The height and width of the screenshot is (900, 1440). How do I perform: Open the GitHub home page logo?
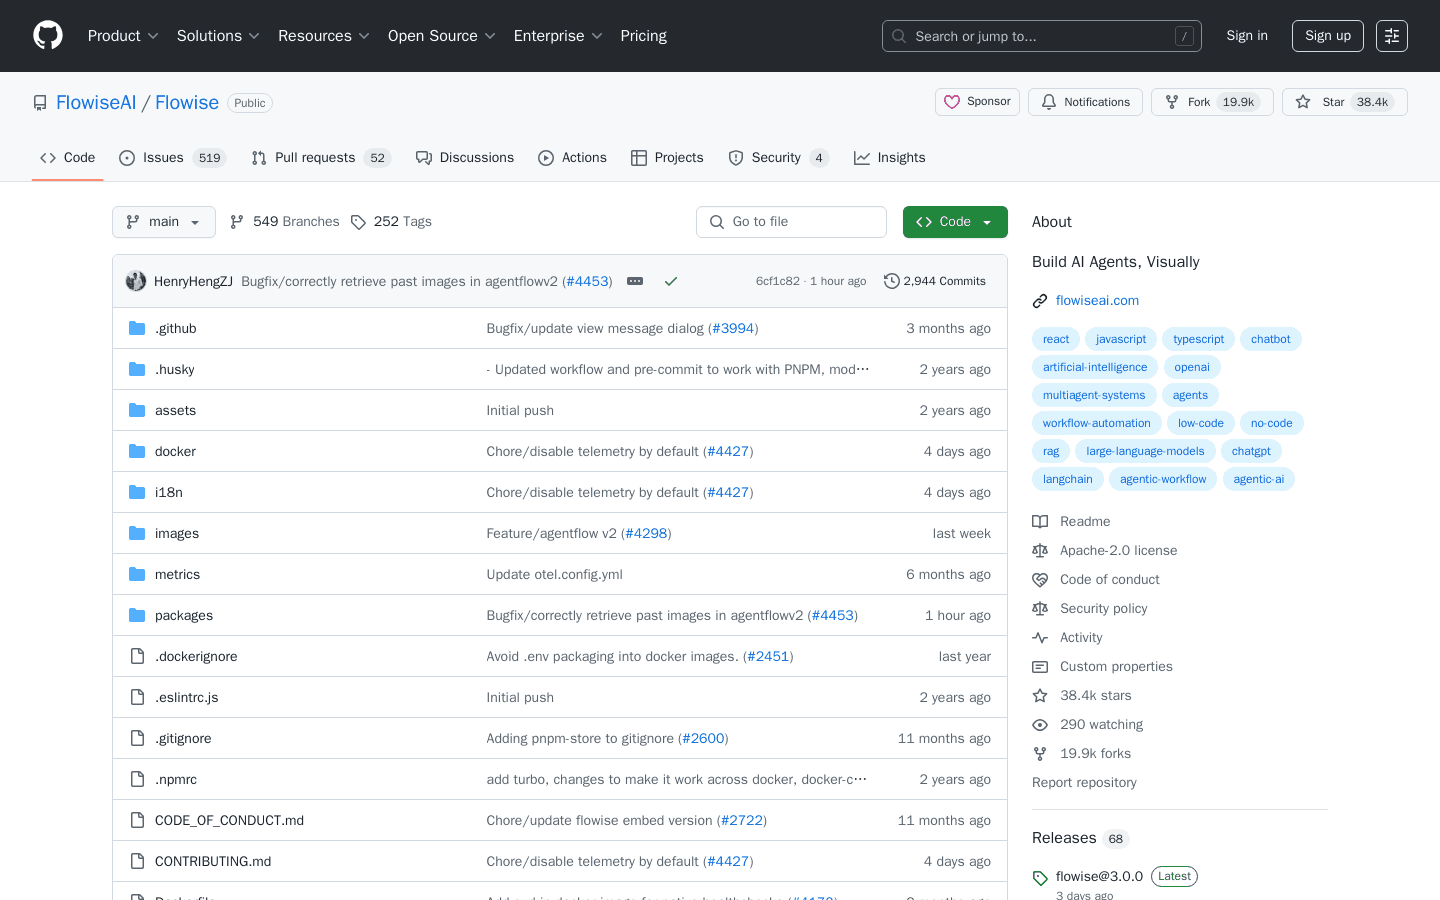pyautogui.click(x=47, y=36)
